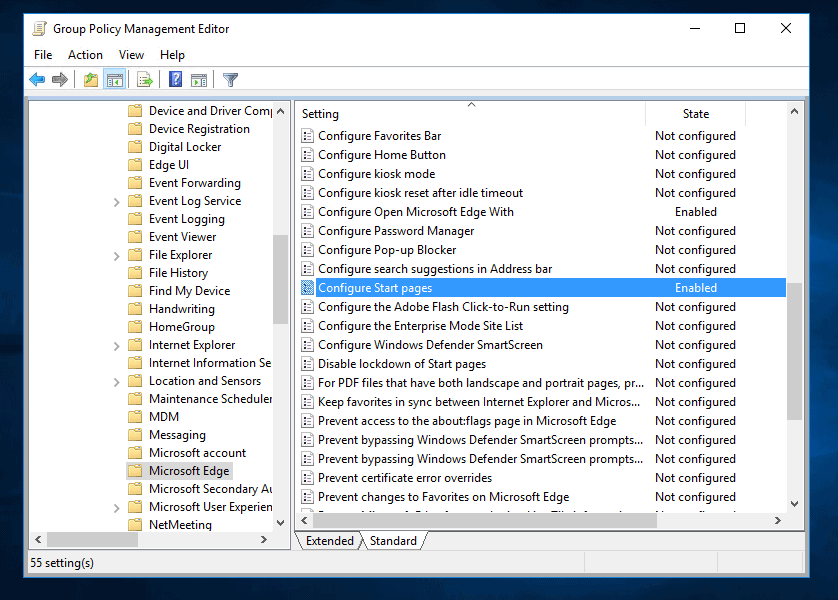The height and width of the screenshot is (600, 838).
Task: Sort by the State column header
Action: [695, 114]
